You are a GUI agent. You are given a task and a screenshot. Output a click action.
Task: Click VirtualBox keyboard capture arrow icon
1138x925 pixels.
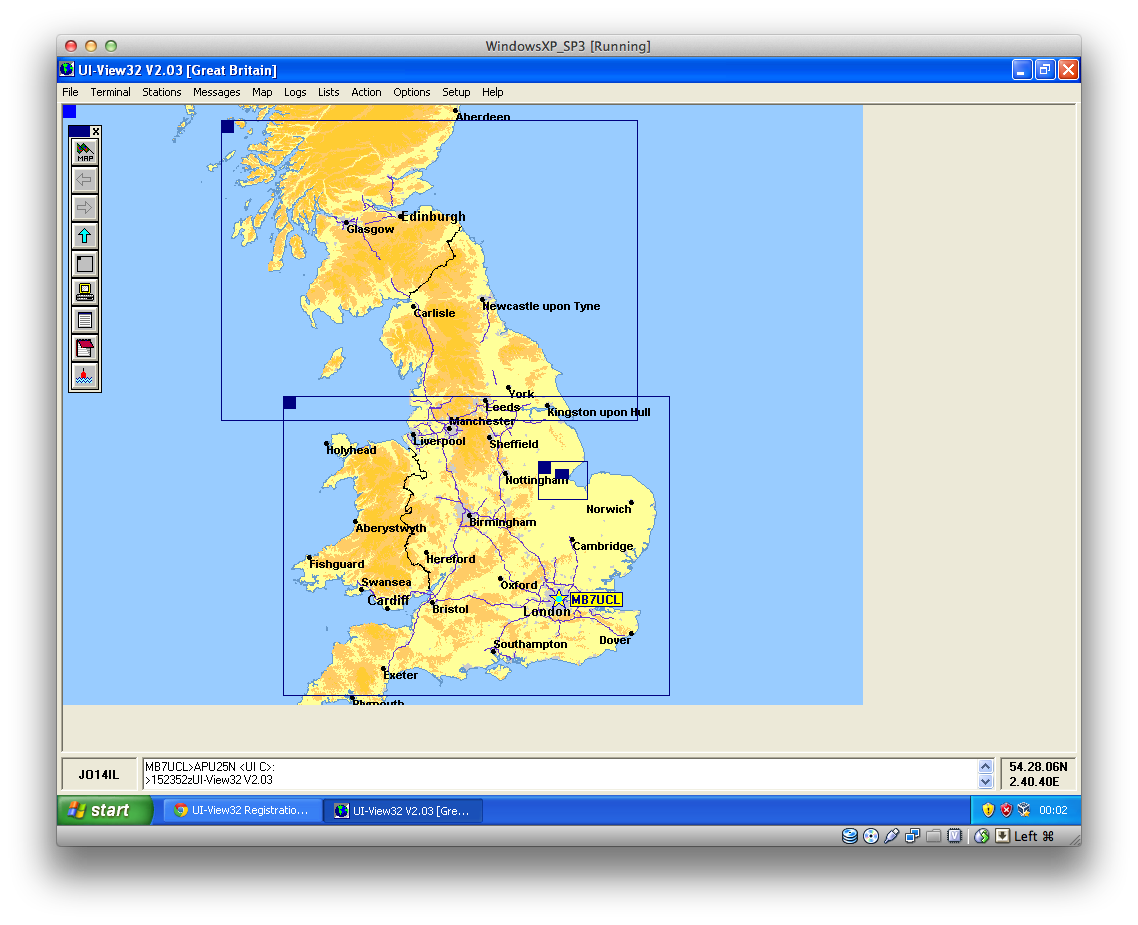(x=1002, y=836)
